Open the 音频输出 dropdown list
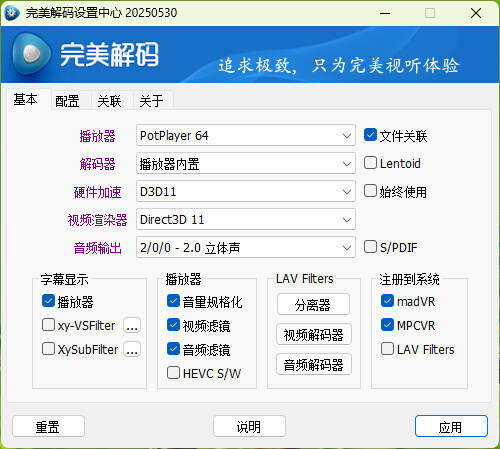Screen dimensions: 500x449 [246, 247]
